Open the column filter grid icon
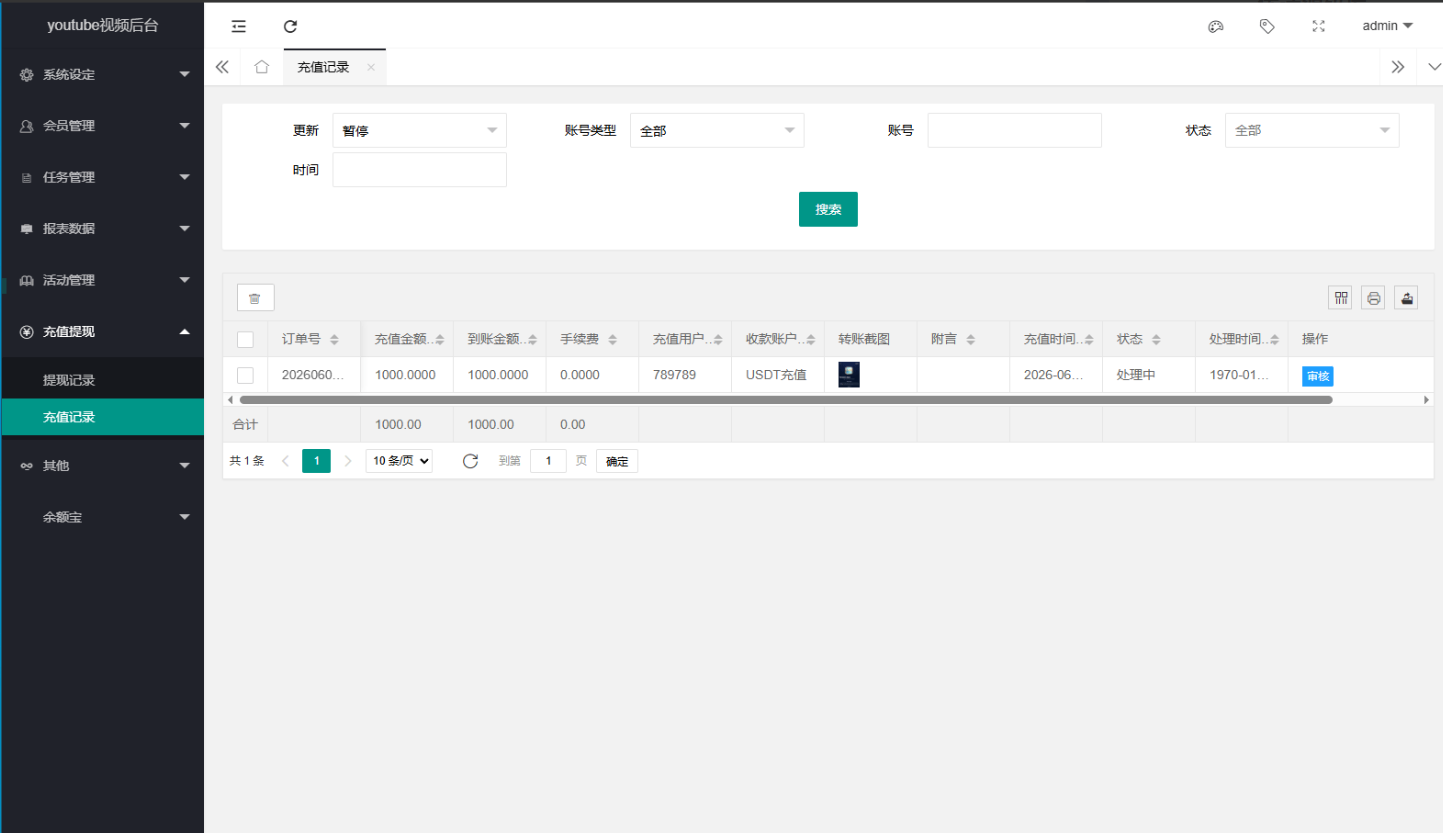Screen dimensions: 1443x833 (1341, 297)
